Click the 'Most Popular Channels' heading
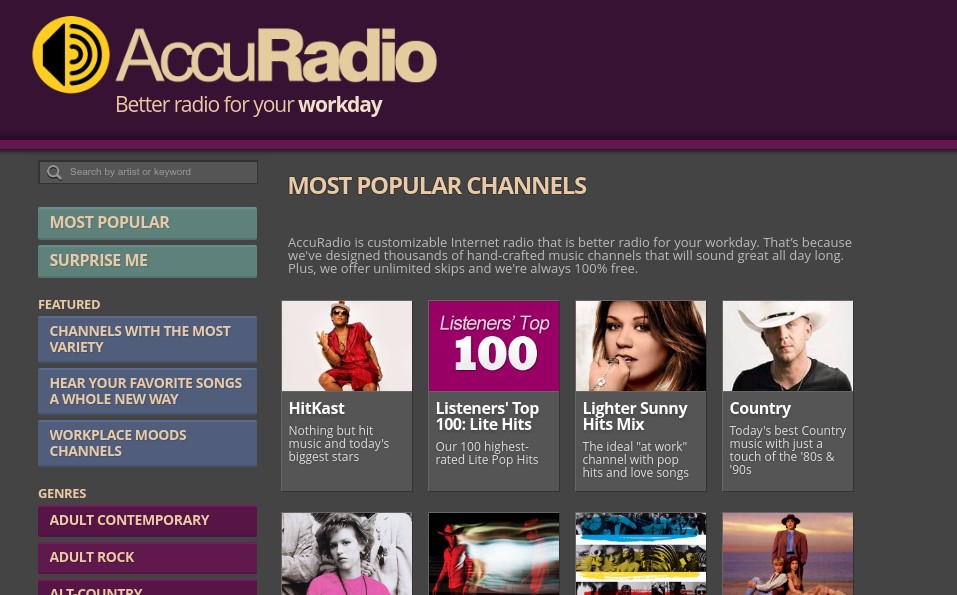Viewport: 957px width, 595px height. pos(437,186)
